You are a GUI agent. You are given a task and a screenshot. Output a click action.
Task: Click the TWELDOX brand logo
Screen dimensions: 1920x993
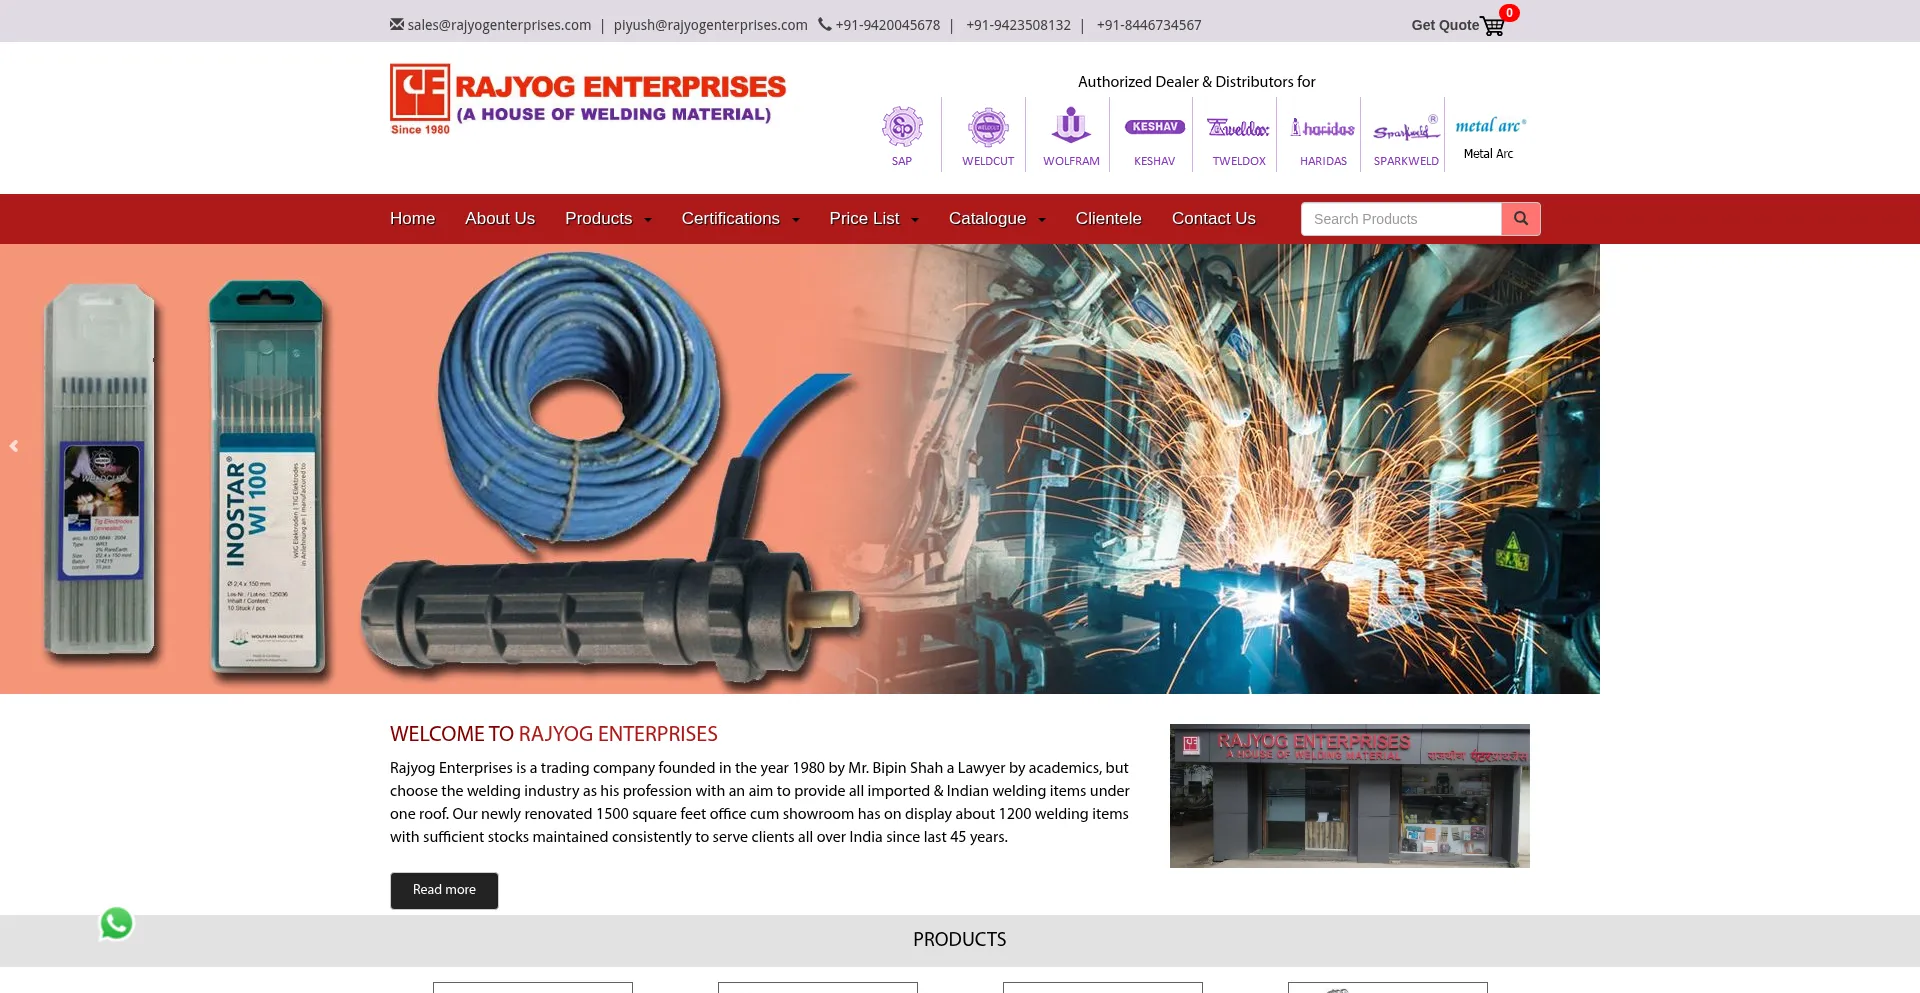pyautogui.click(x=1239, y=128)
